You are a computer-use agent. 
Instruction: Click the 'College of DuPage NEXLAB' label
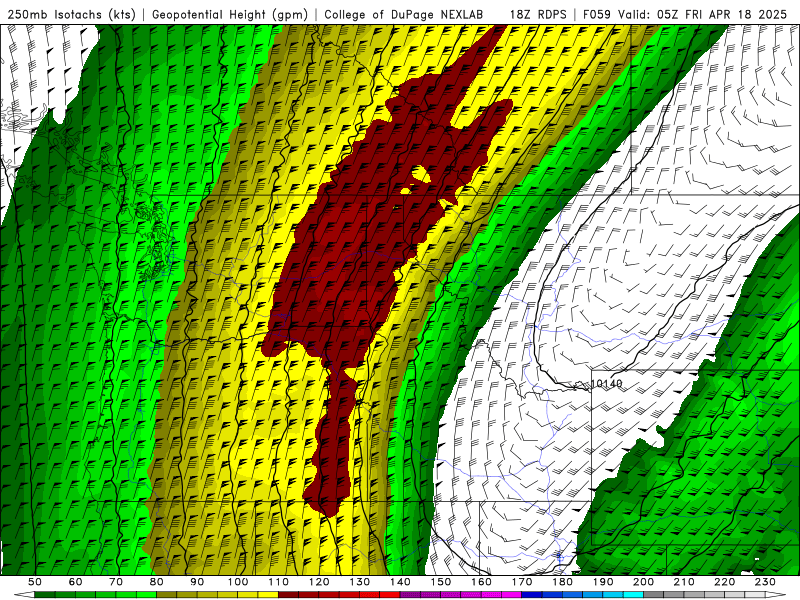click(404, 14)
